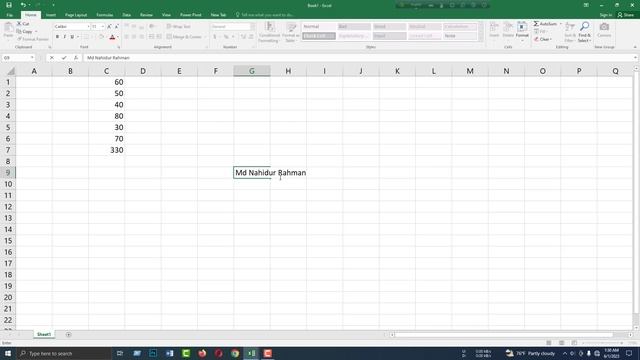
Task: Insert a function with fx icon
Action: tap(76, 58)
